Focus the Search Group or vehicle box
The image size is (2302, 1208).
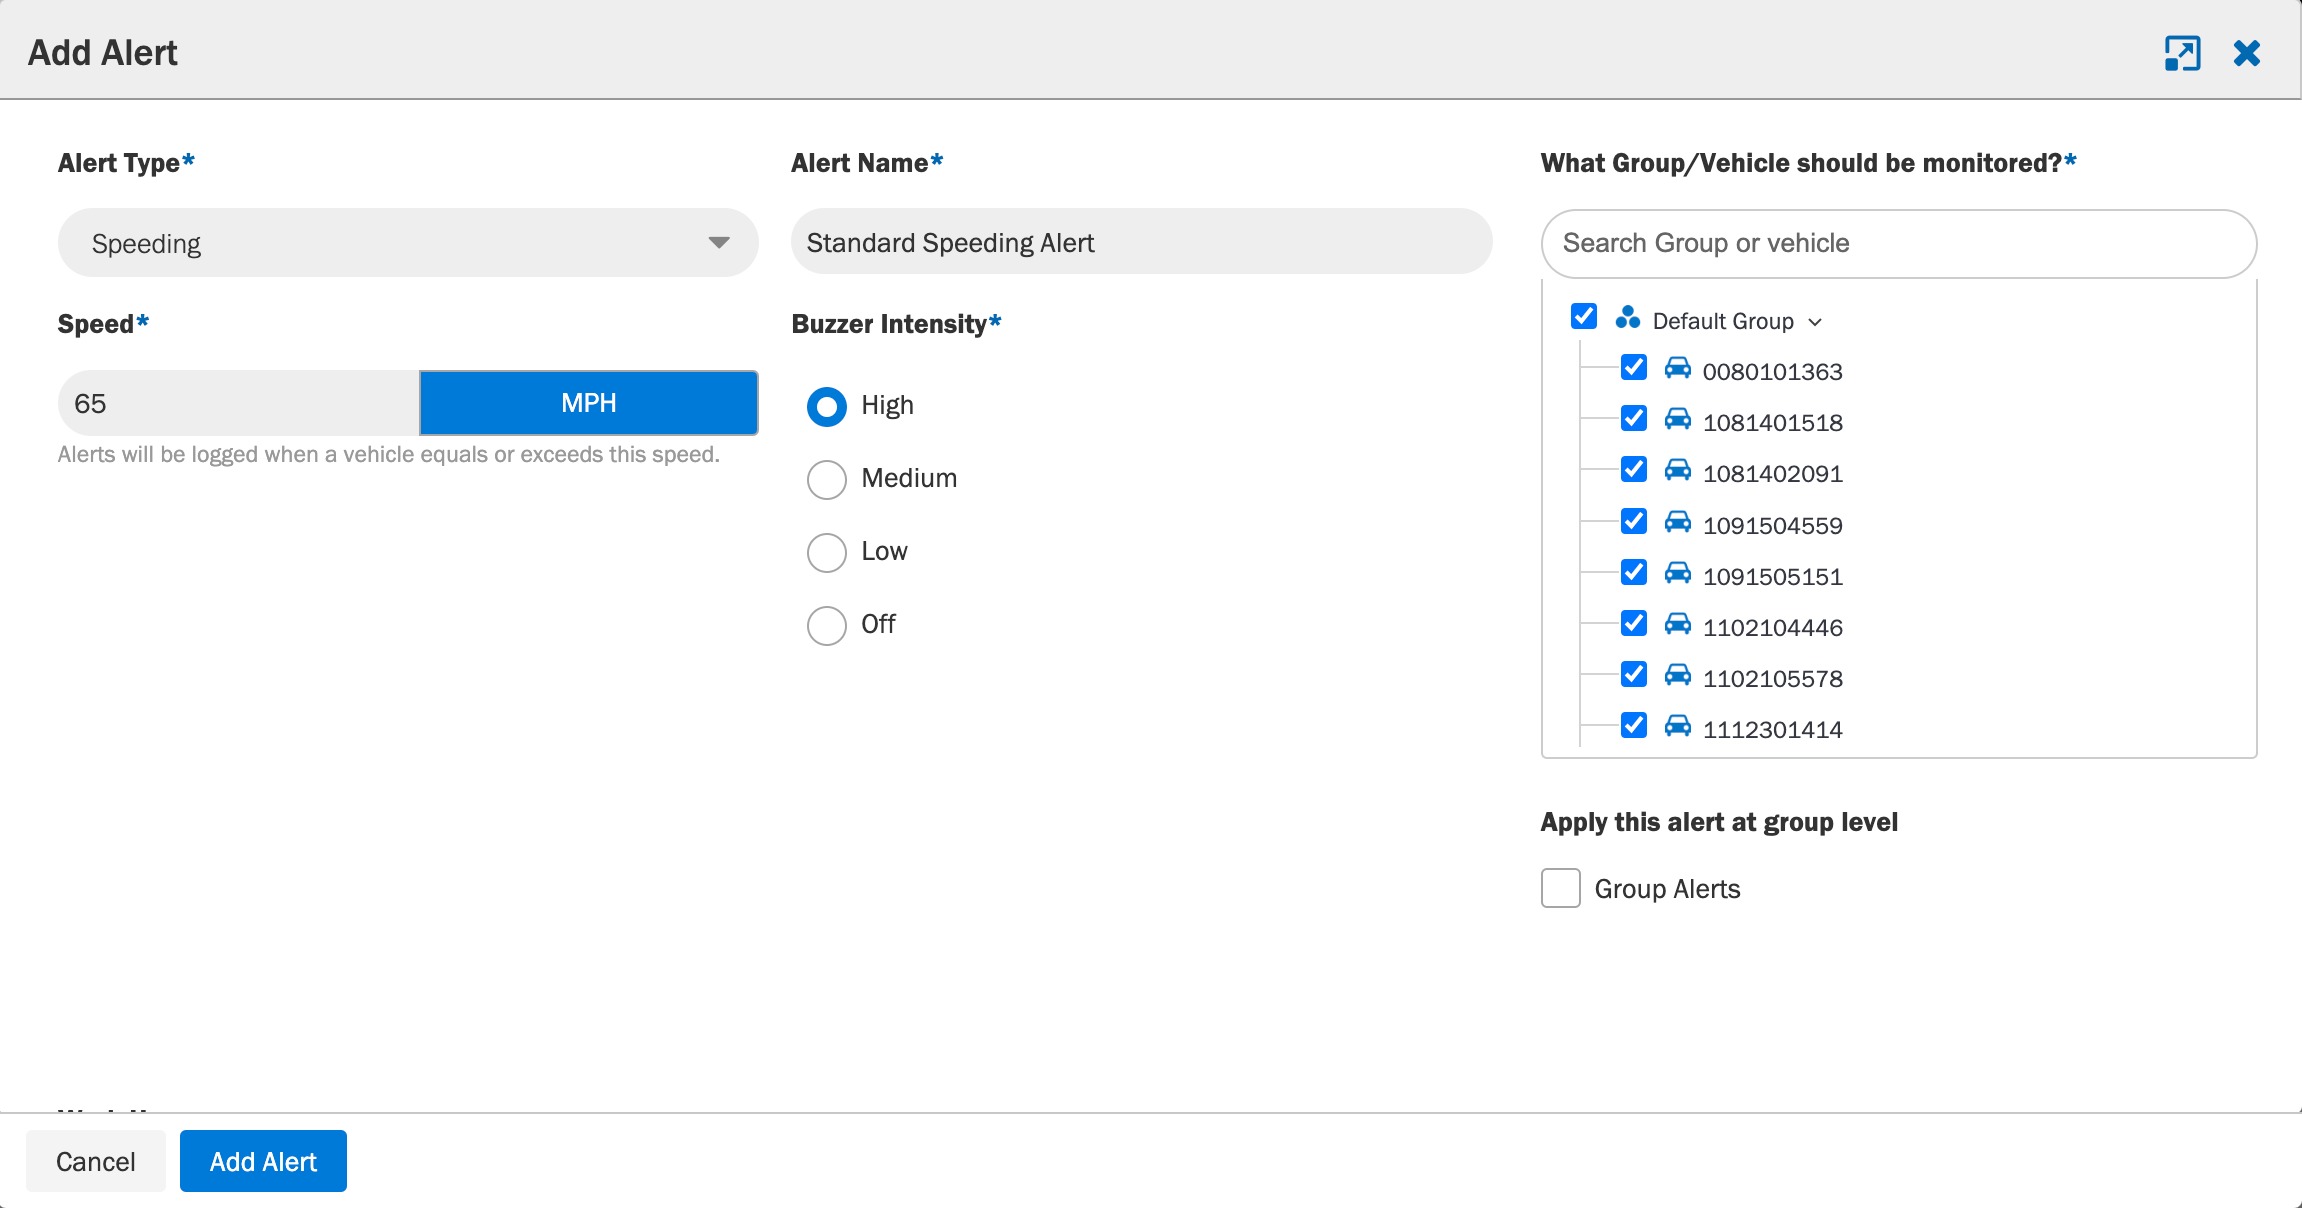click(x=1899, y=243)
